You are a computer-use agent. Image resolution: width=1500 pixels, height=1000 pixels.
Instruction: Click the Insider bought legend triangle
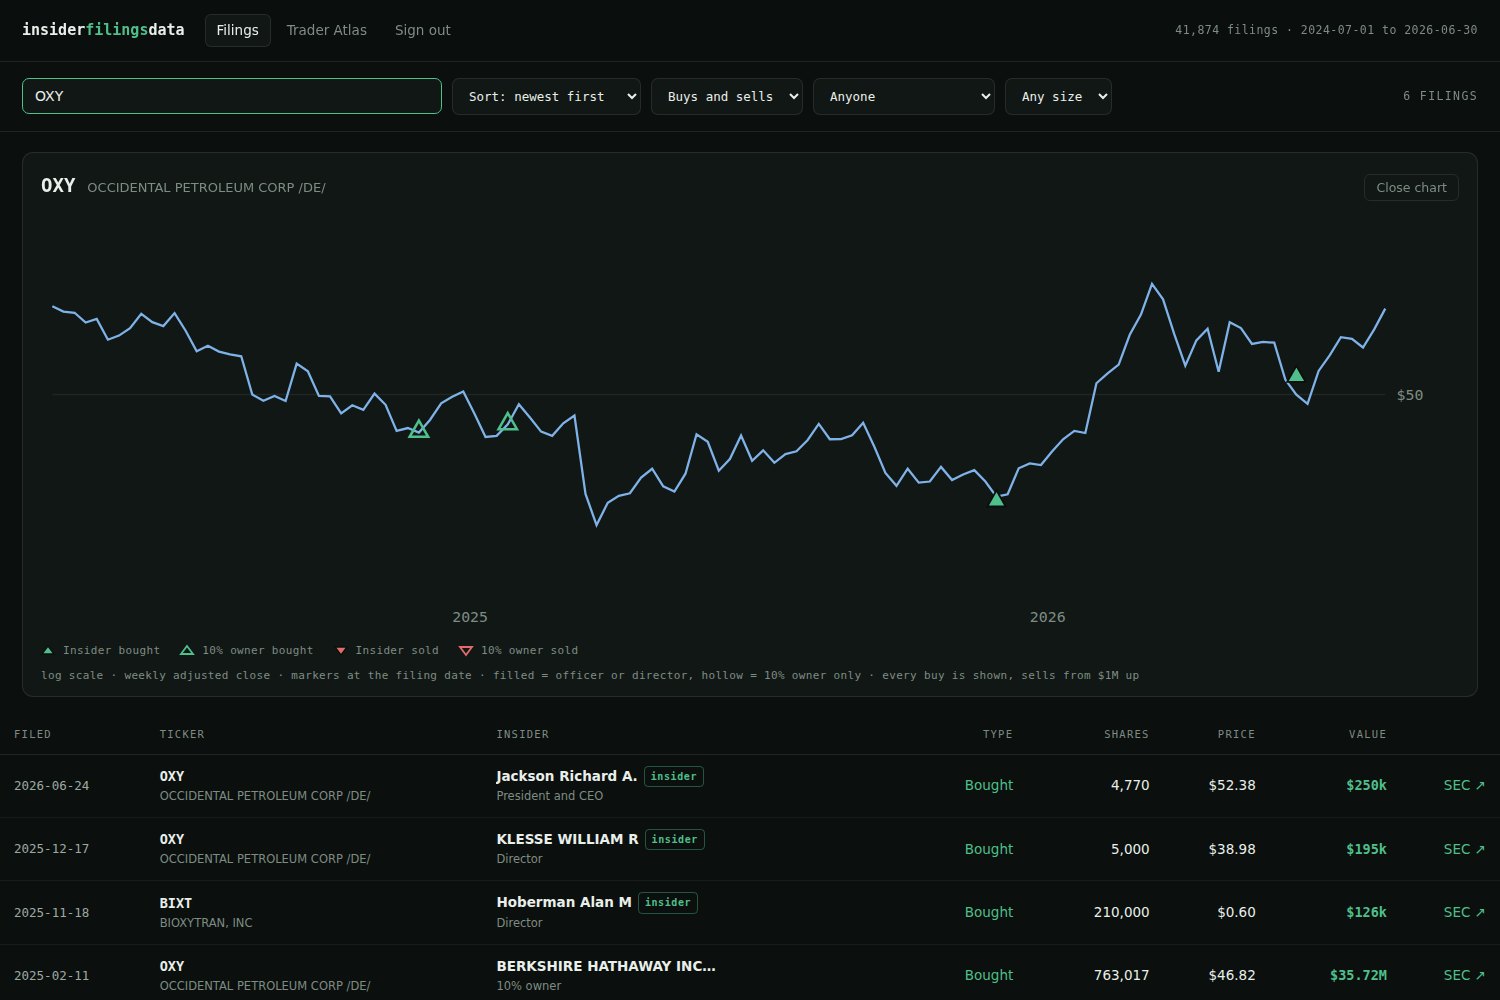click(48, 651)
